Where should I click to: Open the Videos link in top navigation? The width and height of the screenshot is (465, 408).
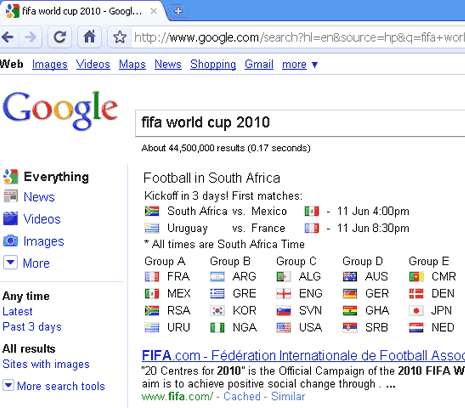tap(93, 64)
